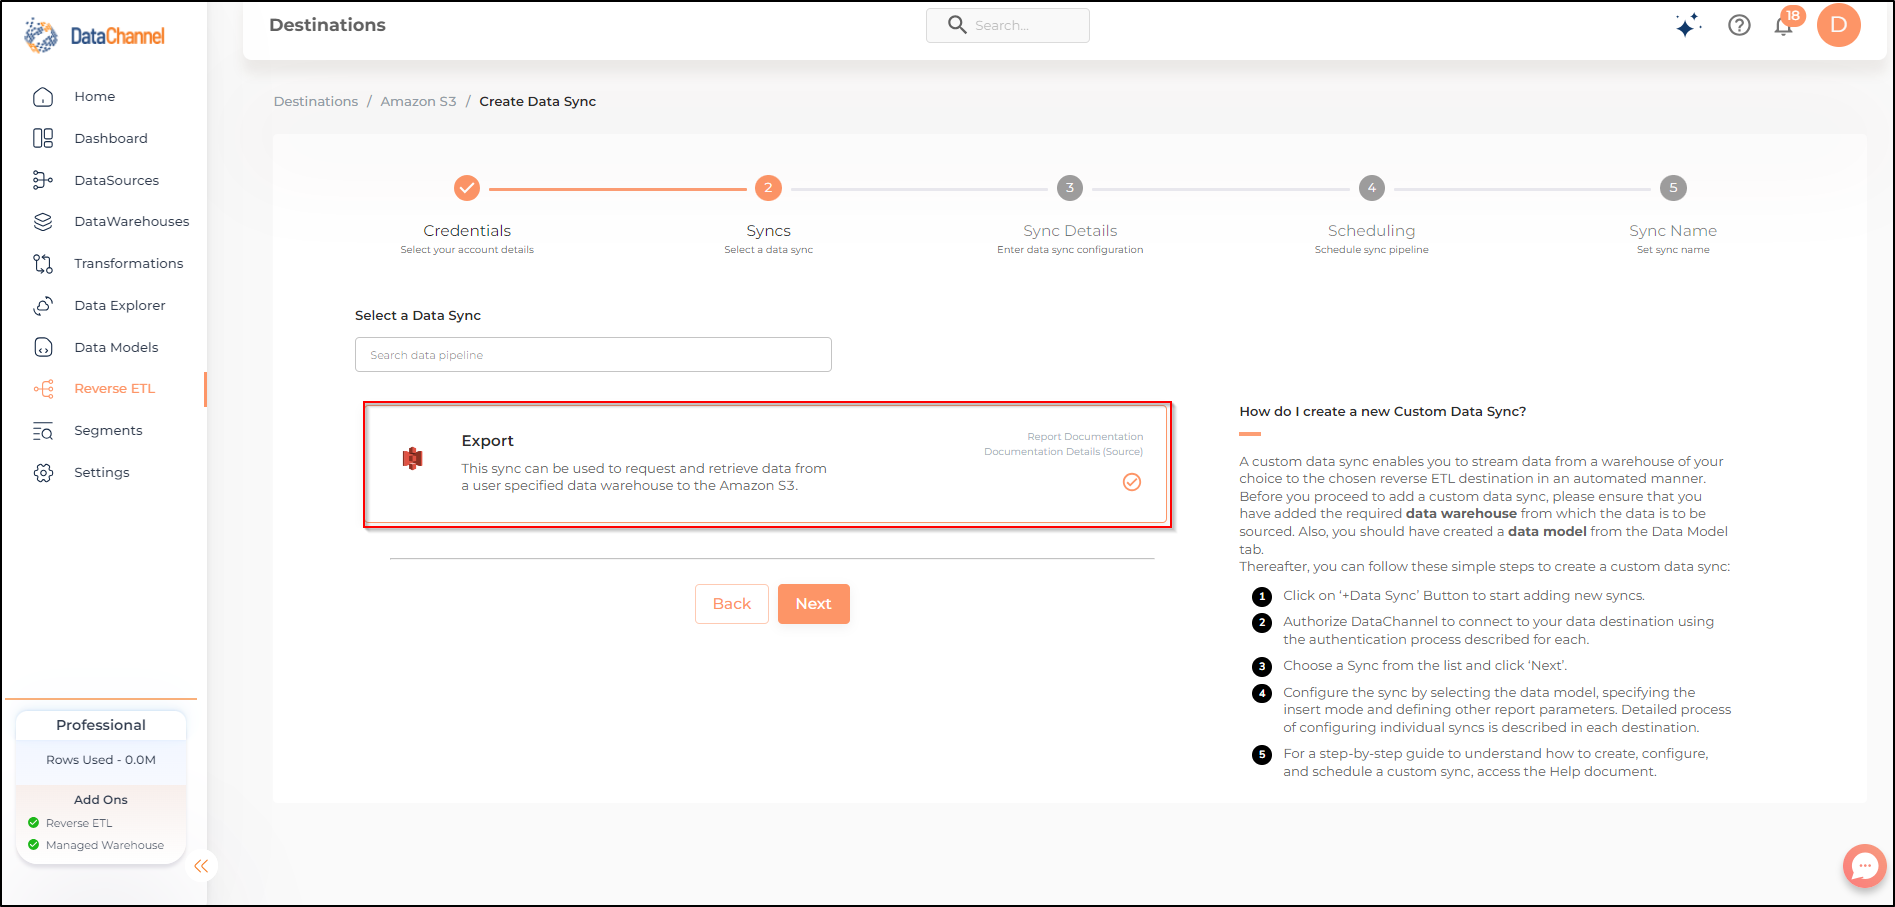Screen dimensions: 1895x907
Task: Click the Data Explorer sidebar icon
Action: (43, 306)
